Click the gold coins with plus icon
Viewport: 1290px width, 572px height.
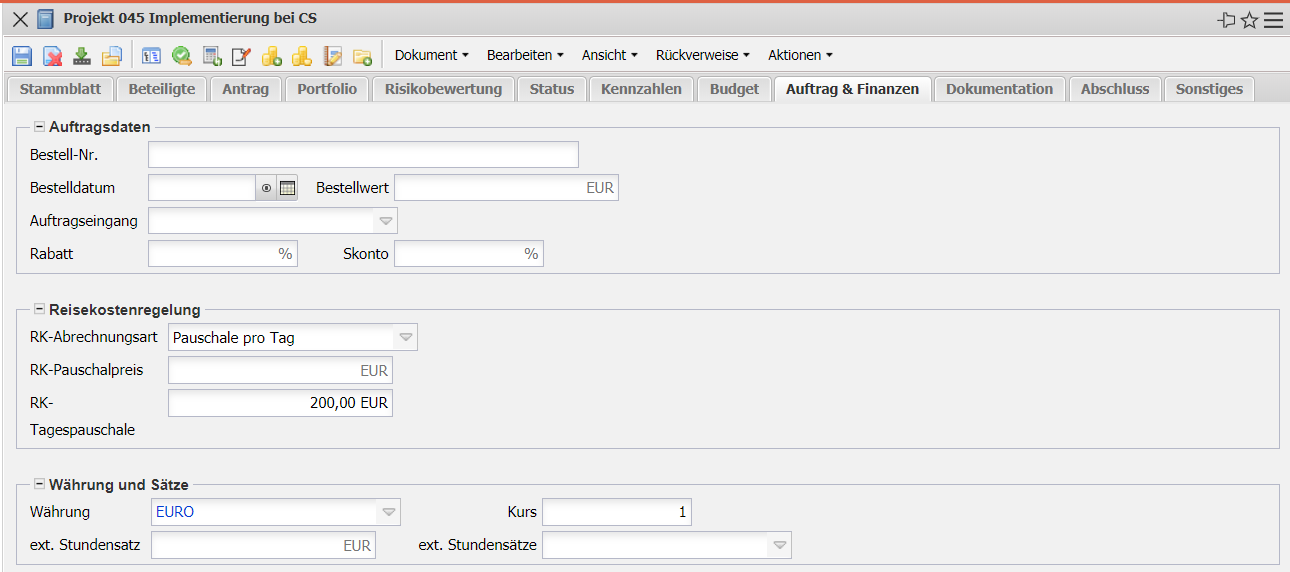272,56
